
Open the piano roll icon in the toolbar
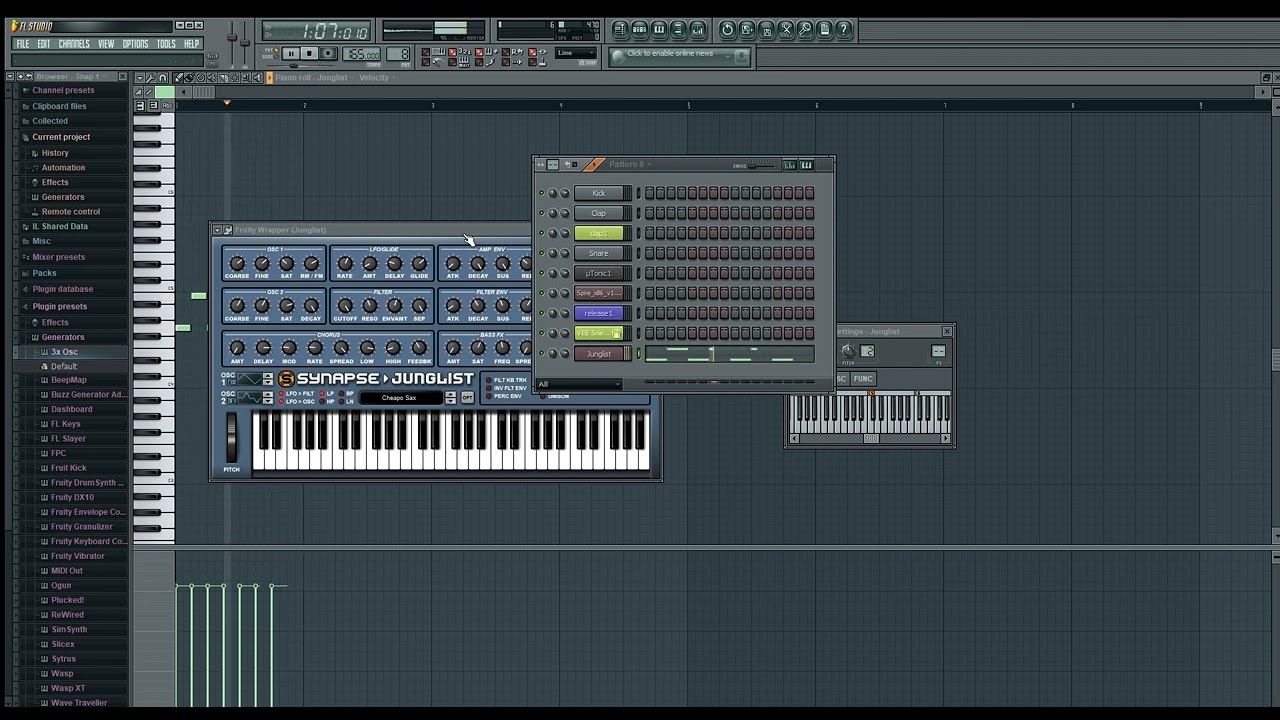(x=658, y=30)
